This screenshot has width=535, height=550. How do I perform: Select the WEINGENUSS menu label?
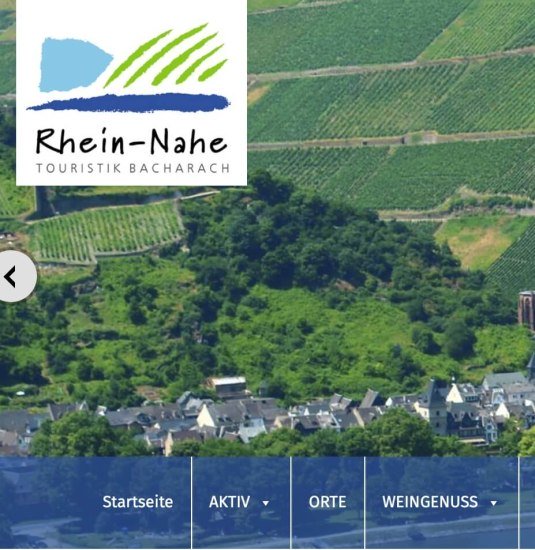[x=430, y=502]
